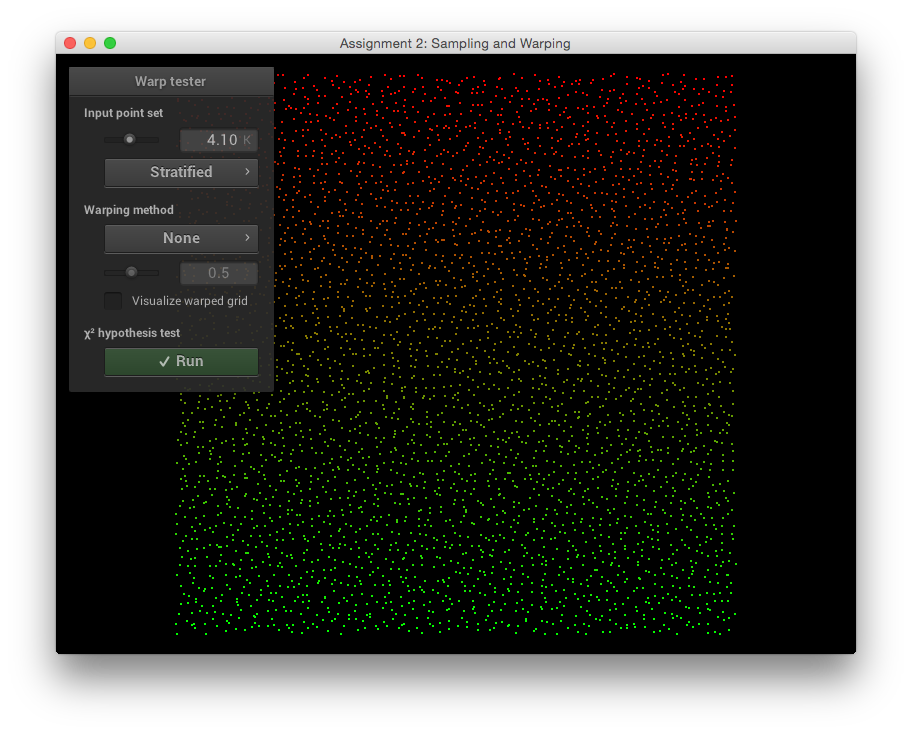Enable the Visualize warped grid checkbox
This screenshot has height=734, width=912.
(x=114, y=301)
